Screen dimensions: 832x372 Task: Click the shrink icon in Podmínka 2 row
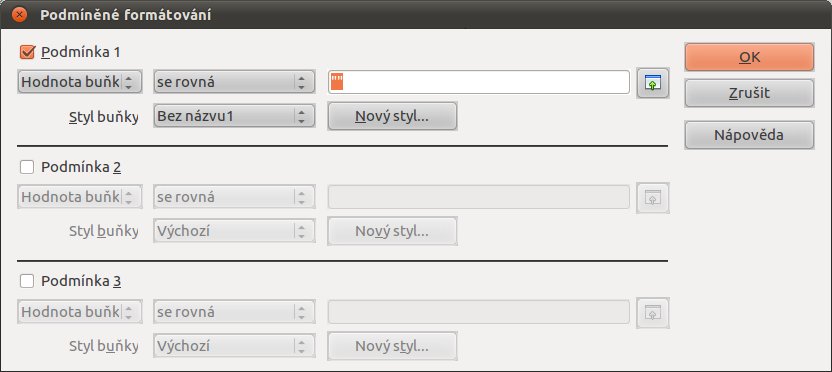pyautogui.click(x=653, y=198)
